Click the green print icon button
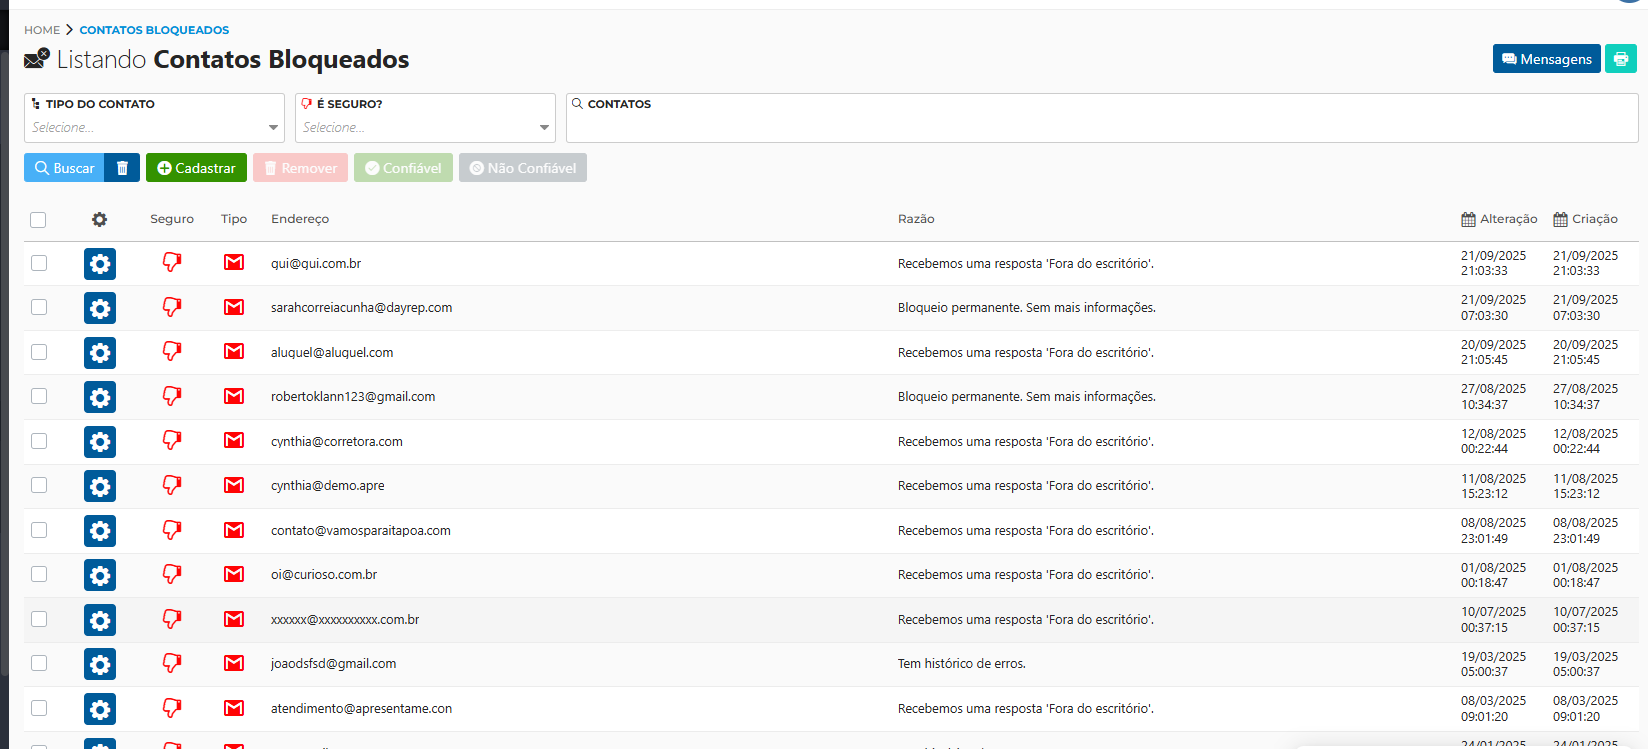This screenshot has height=749, width=1648. coord(1620,59)
